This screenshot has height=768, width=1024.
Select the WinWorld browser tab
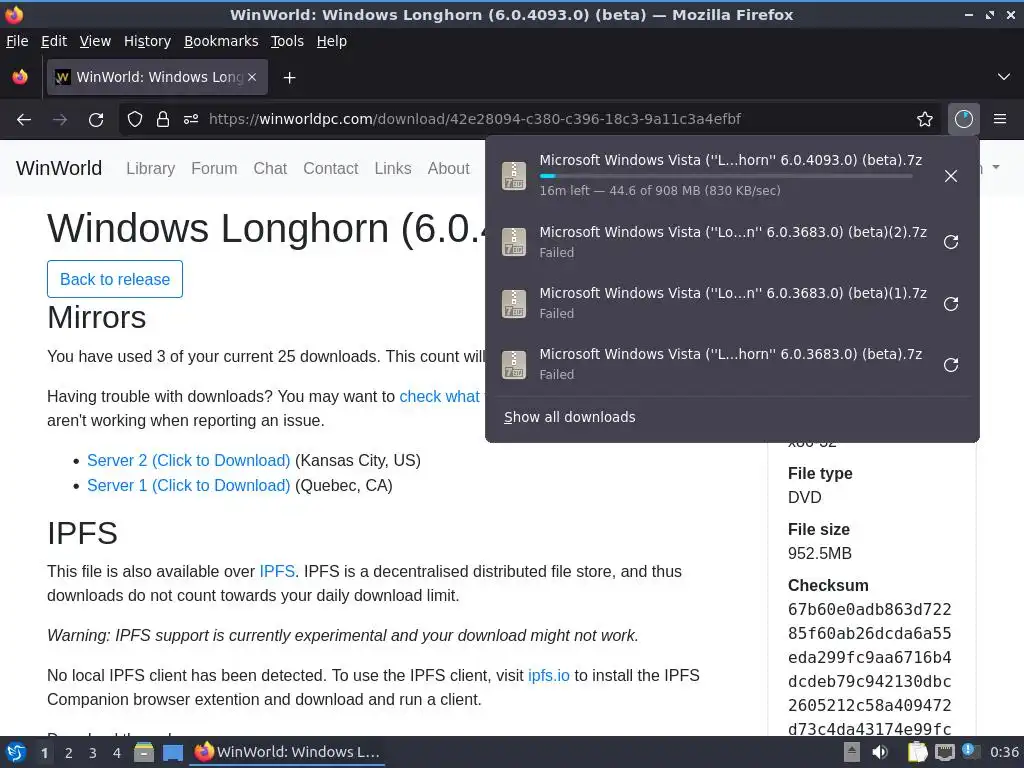(157, 77)
